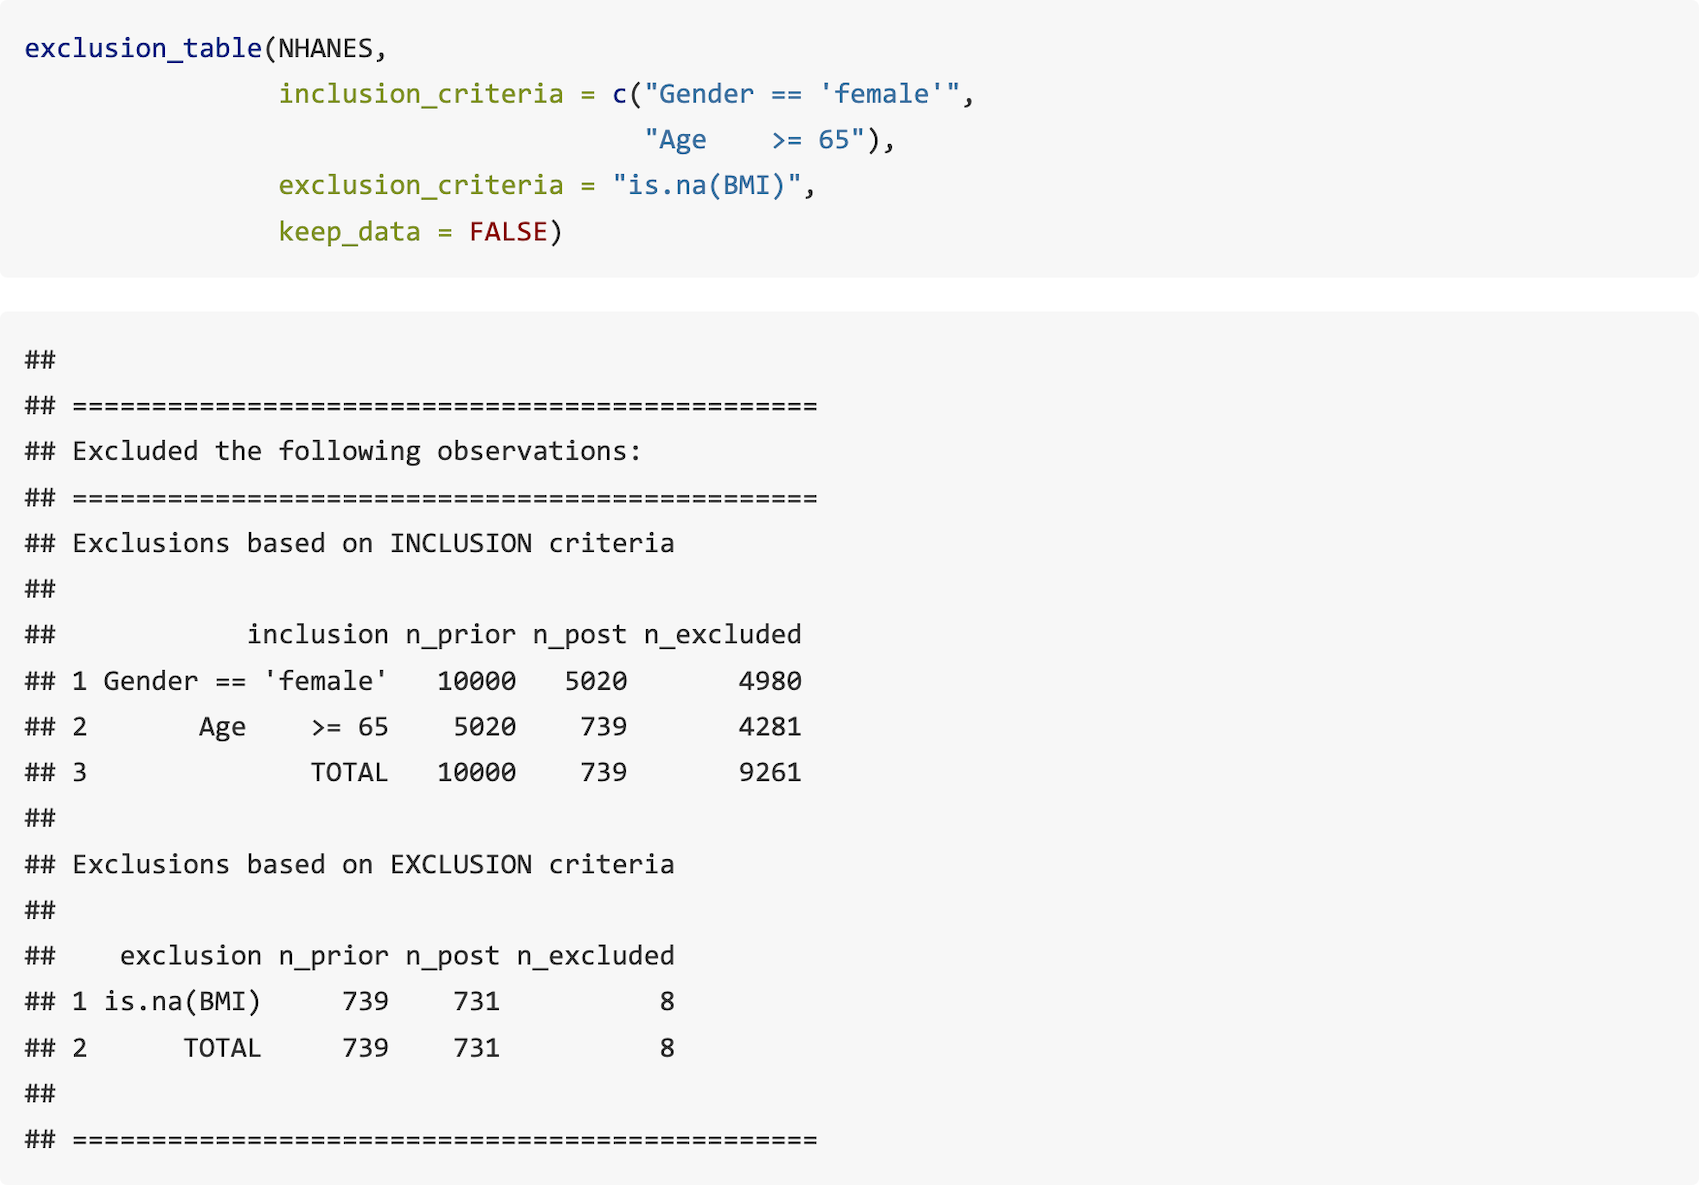Click the 731 n_post value in BMI row
The image size is (1701, 1186).
click(x=476, y=1002)
